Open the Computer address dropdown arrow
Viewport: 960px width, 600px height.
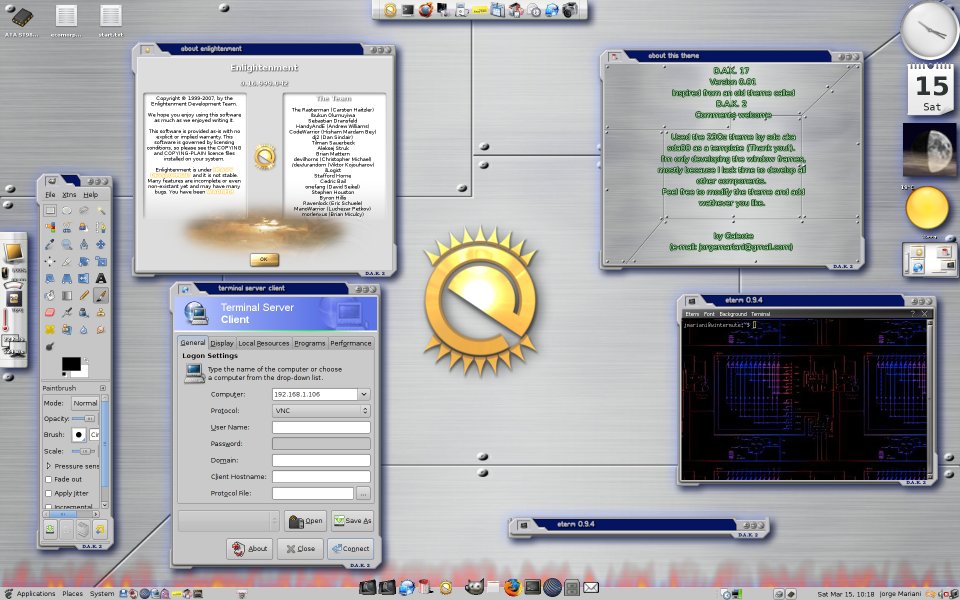click(364, 394)
